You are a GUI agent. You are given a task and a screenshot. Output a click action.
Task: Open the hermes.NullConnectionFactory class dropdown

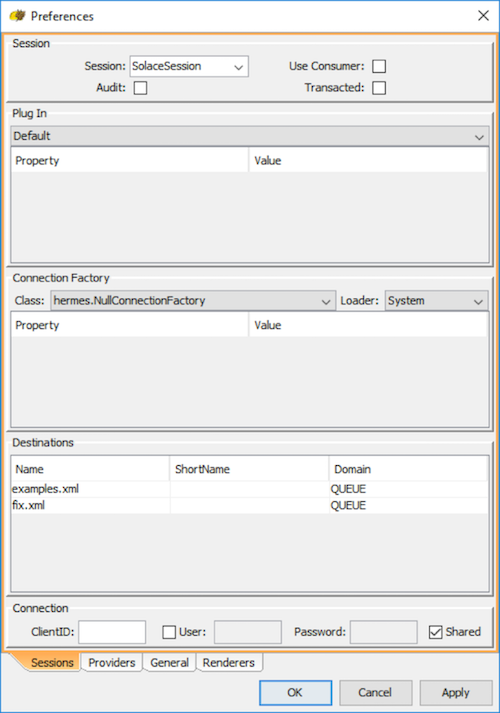point(193,301)
